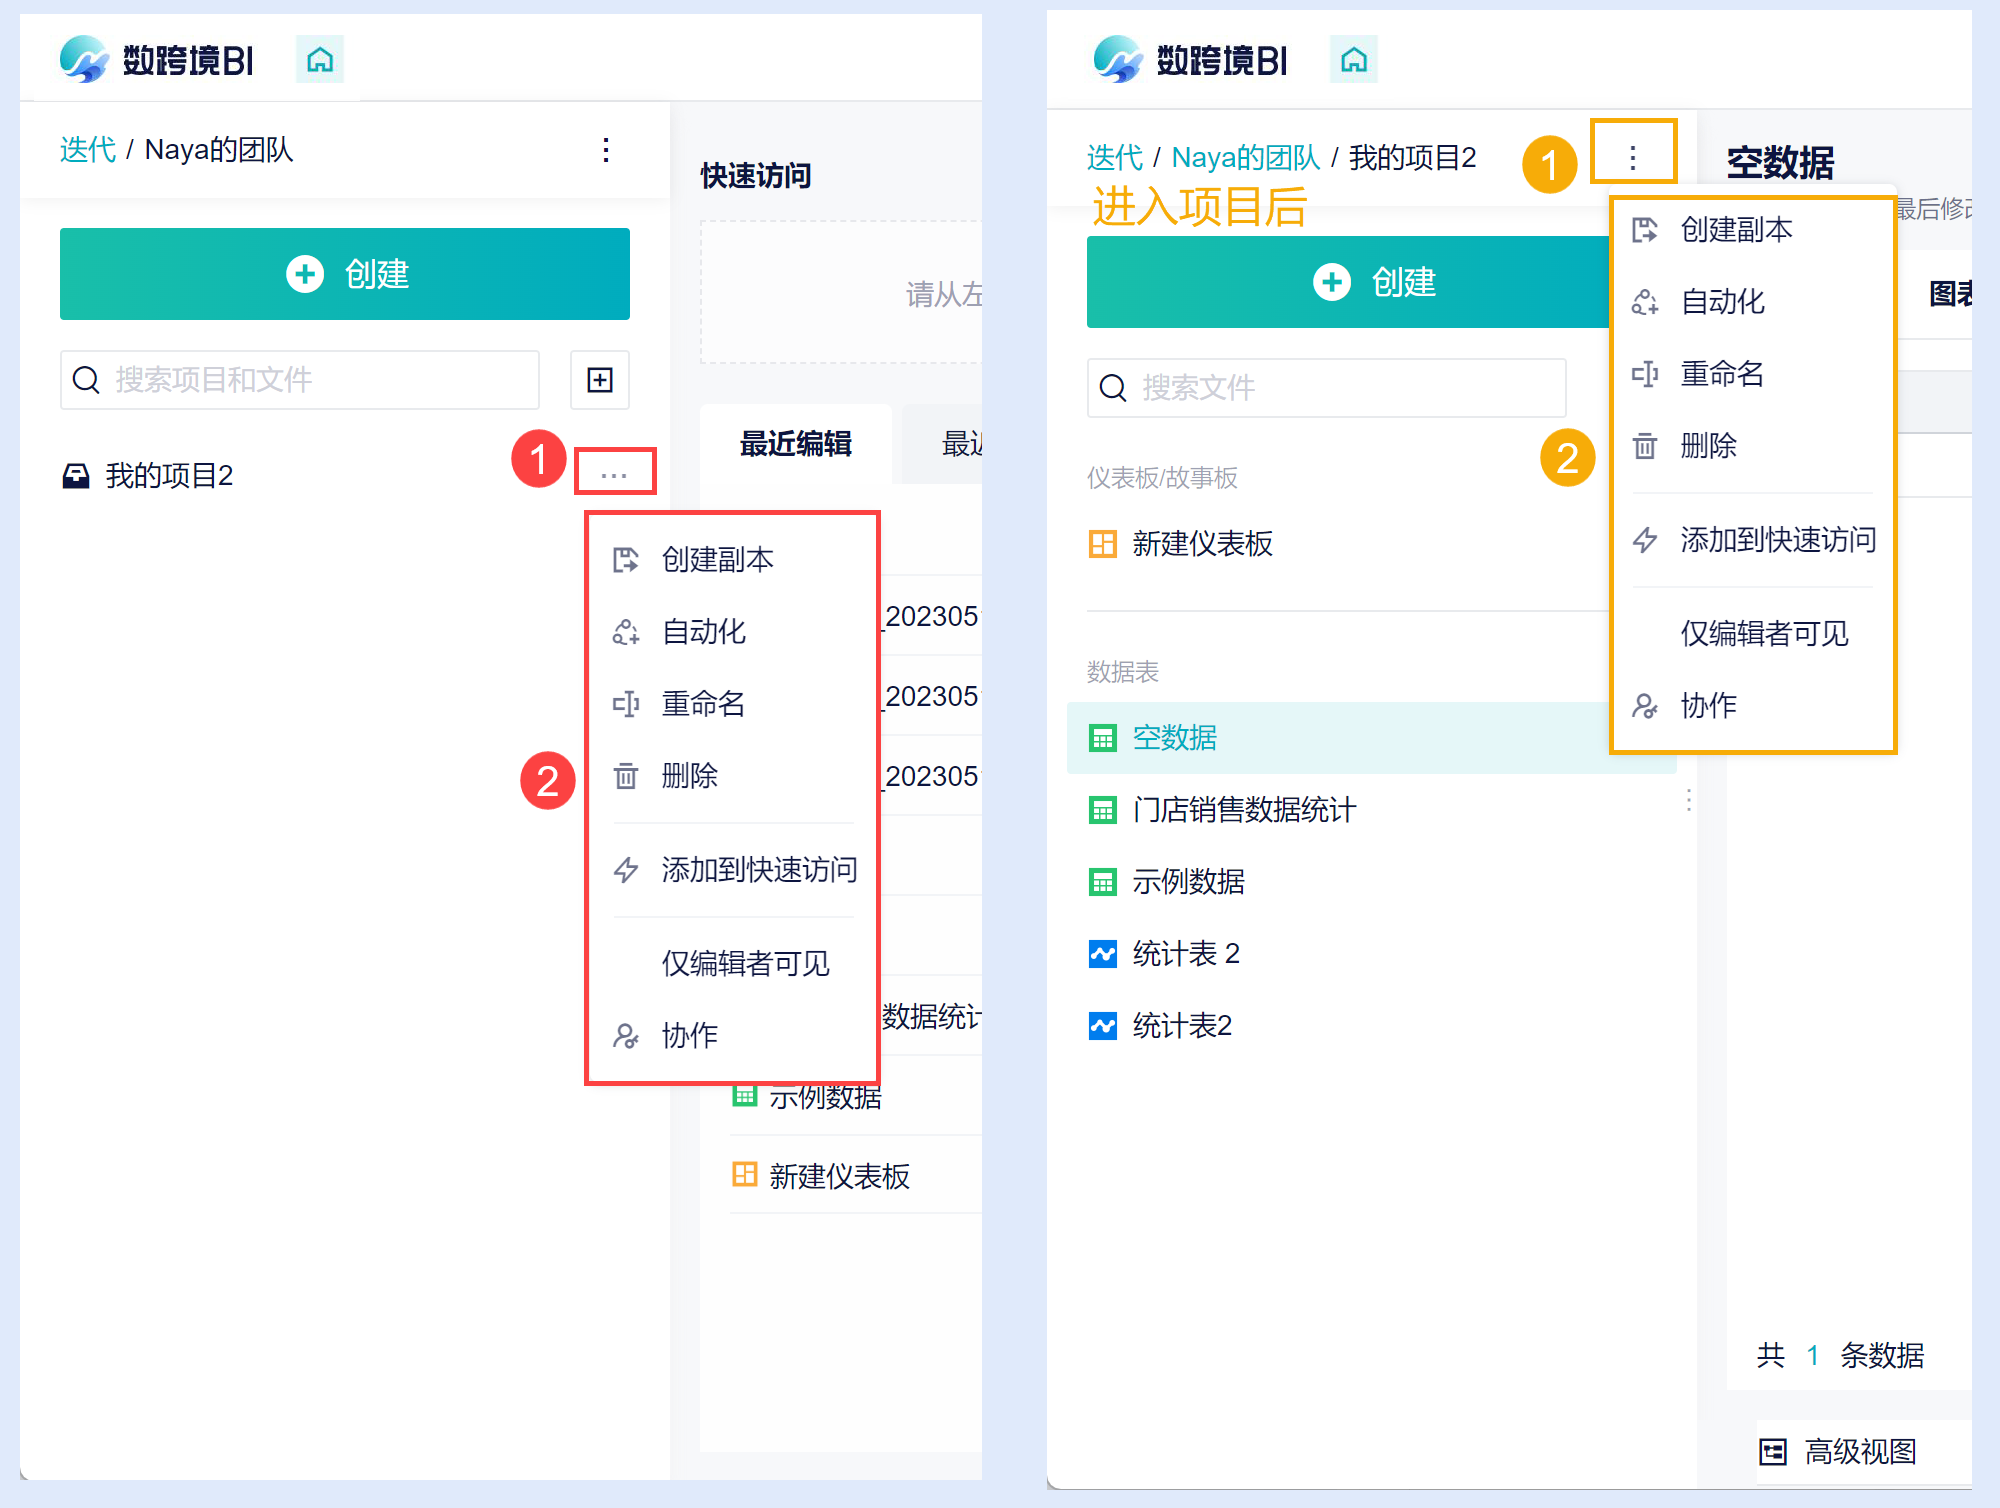Choose 重命名 in the right dropdown menu
Screen dimensions: 2000x1508
(1722, 374)
